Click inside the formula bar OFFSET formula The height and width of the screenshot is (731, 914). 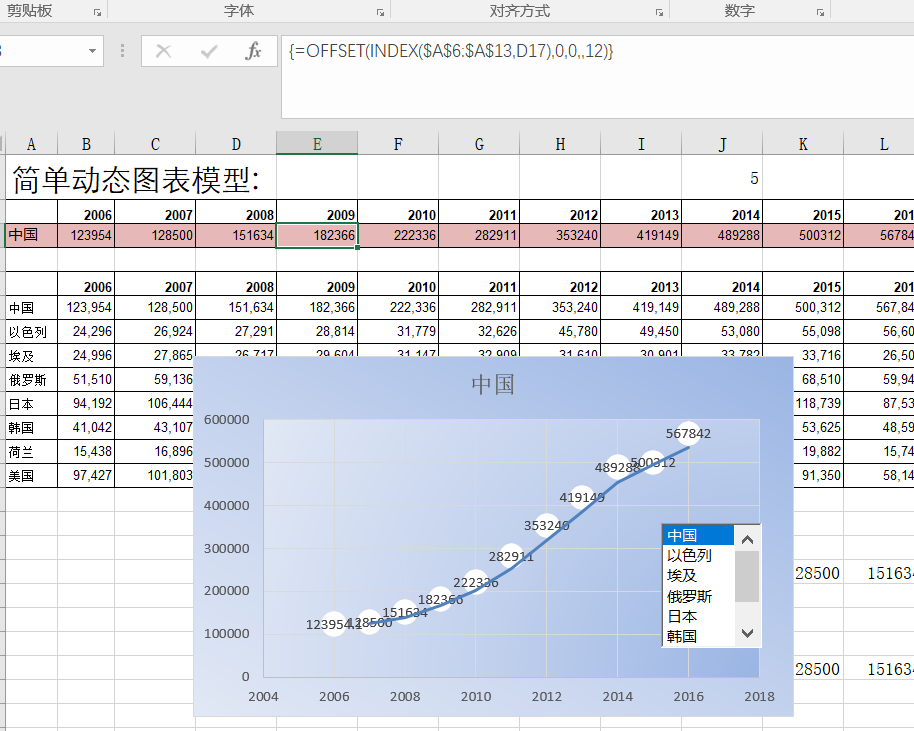tap(450, 51)
